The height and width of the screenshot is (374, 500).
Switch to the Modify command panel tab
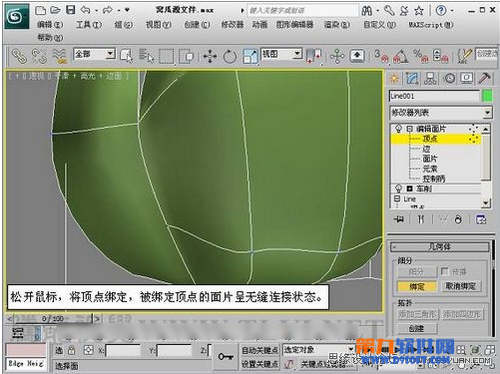(x=412, y=78)
